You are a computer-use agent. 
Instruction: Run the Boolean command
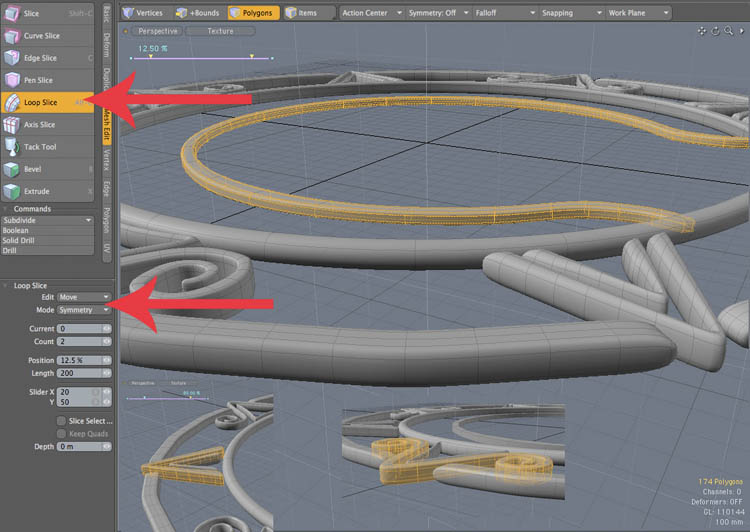click(x=47, y=231)
